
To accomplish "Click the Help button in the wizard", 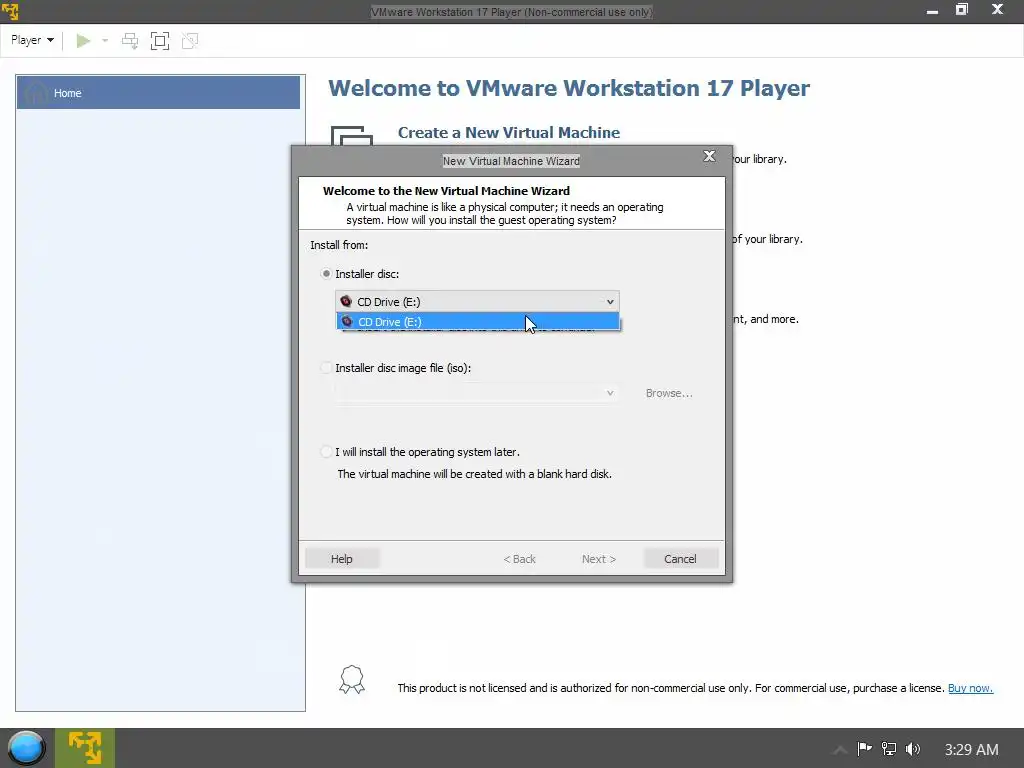I will point(342,559).
